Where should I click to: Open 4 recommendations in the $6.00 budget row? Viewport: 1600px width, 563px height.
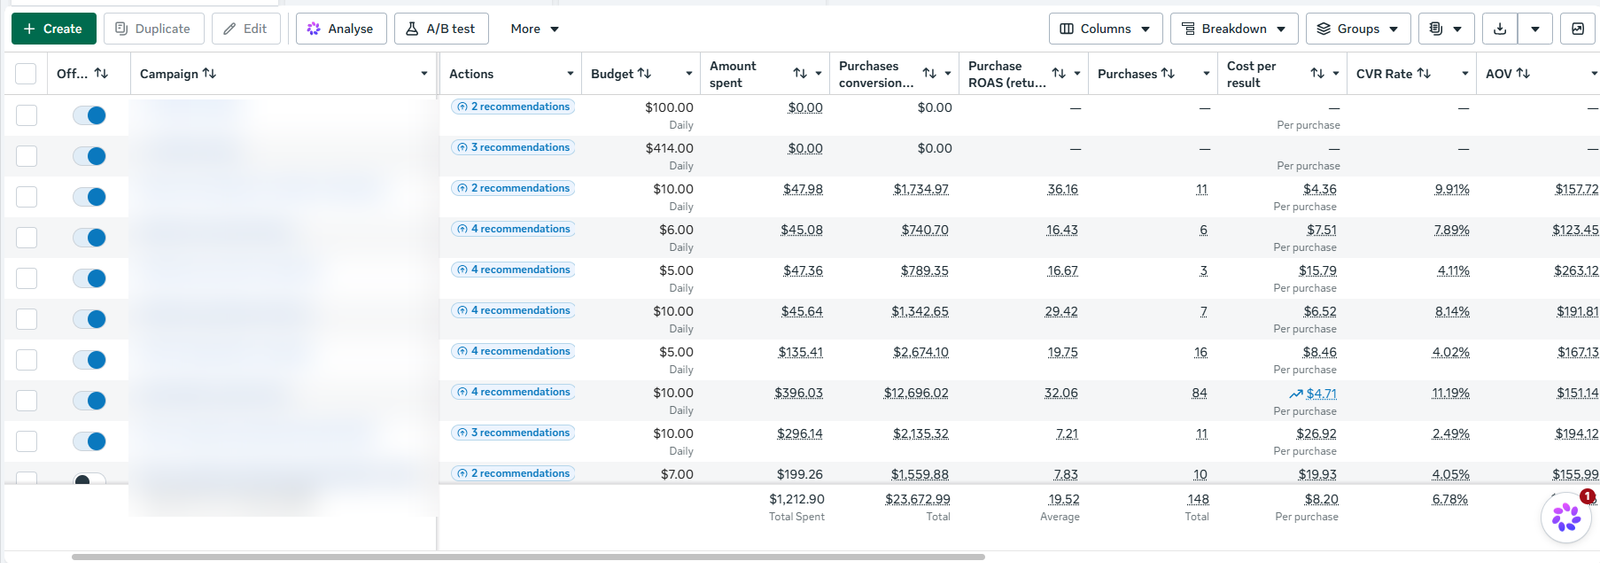[513, 229]
